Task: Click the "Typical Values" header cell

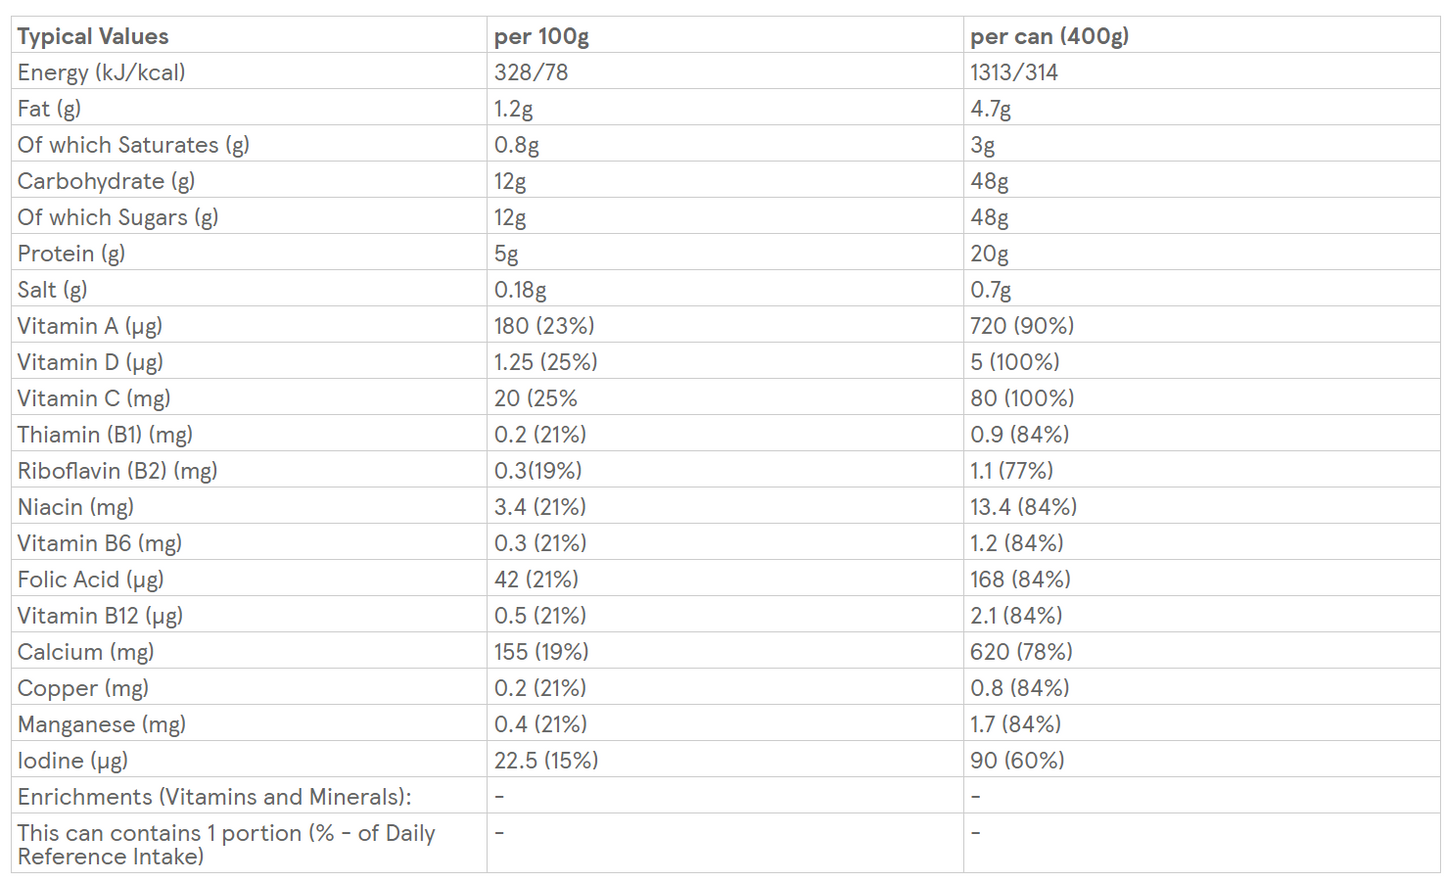Action: click(93, 36)
